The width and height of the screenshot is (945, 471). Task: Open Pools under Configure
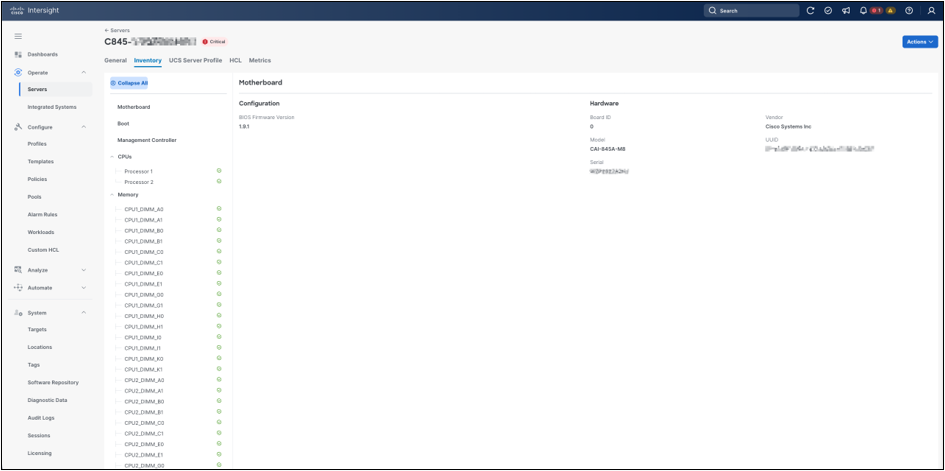point(34,197)
